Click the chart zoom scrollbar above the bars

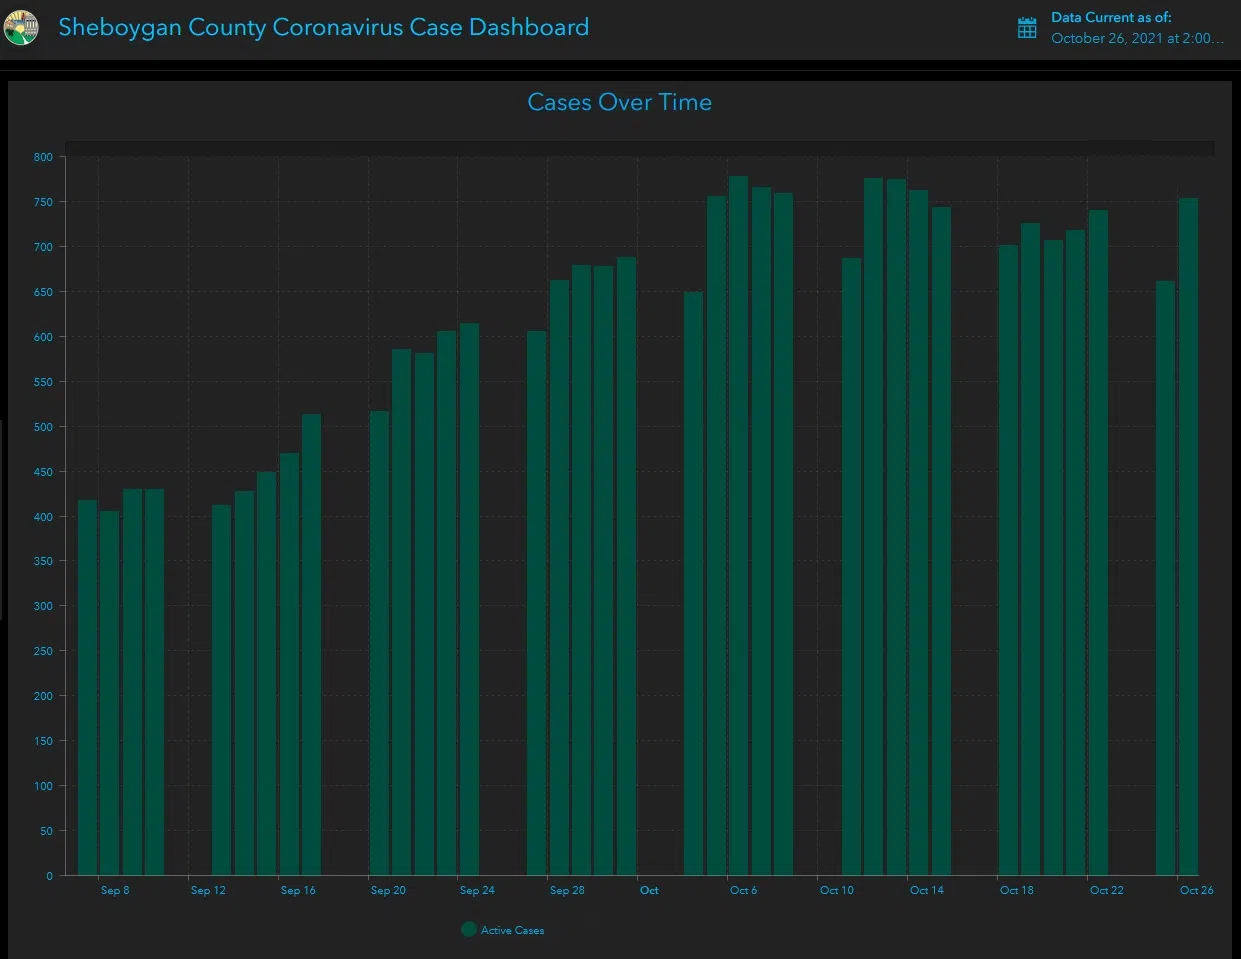pos(639,148)
